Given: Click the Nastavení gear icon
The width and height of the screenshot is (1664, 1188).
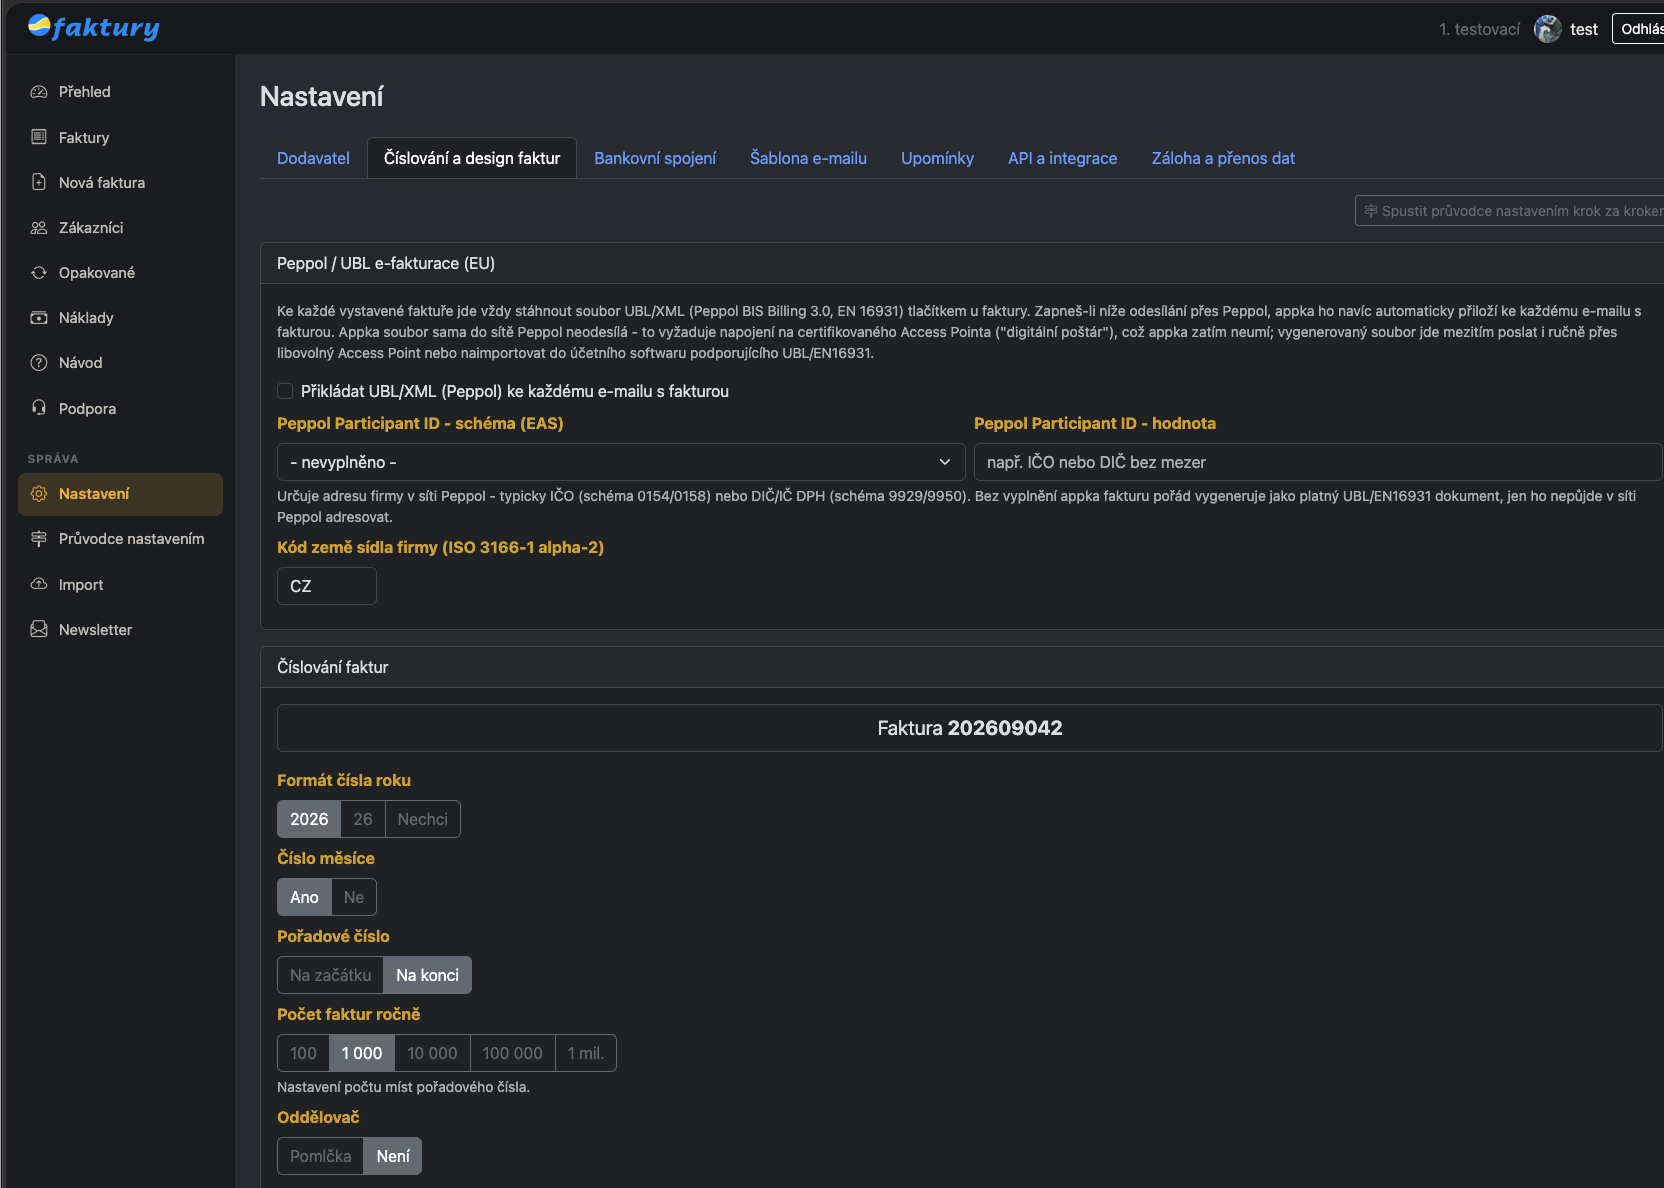Looking at the screenshot, I should [x=39, y=494].
